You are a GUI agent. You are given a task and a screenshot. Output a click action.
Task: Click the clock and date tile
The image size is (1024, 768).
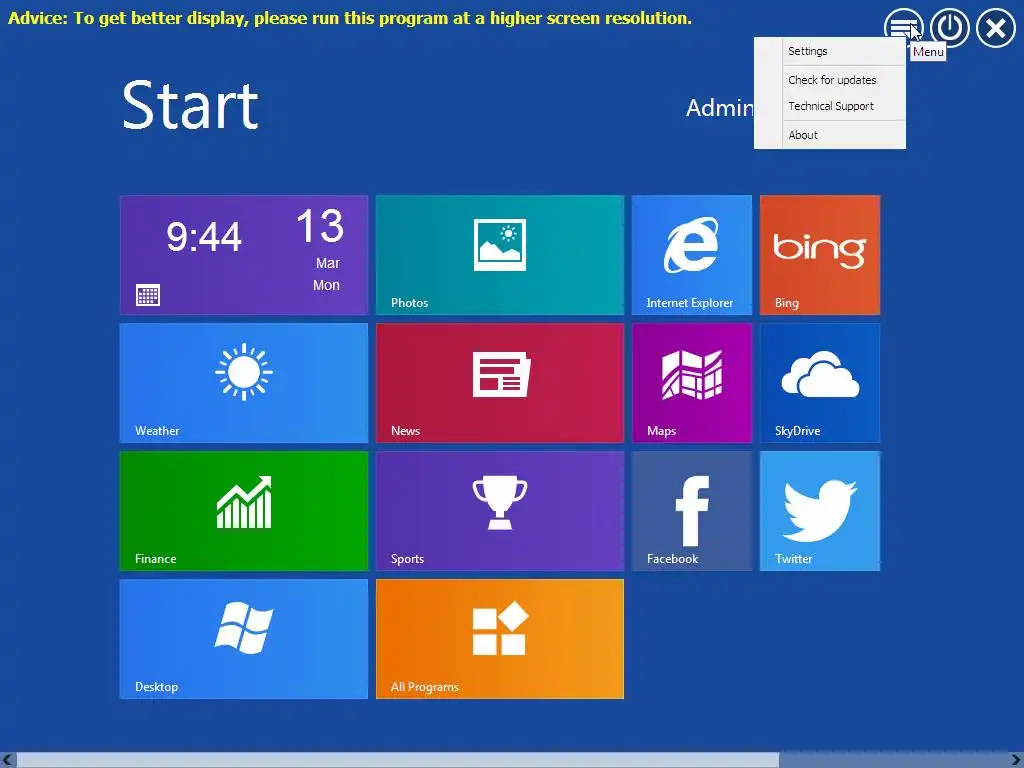point(244,255)
